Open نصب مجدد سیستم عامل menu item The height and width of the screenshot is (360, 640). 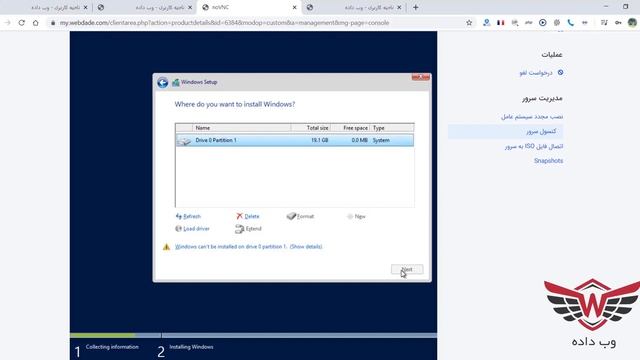coord(532,117)
